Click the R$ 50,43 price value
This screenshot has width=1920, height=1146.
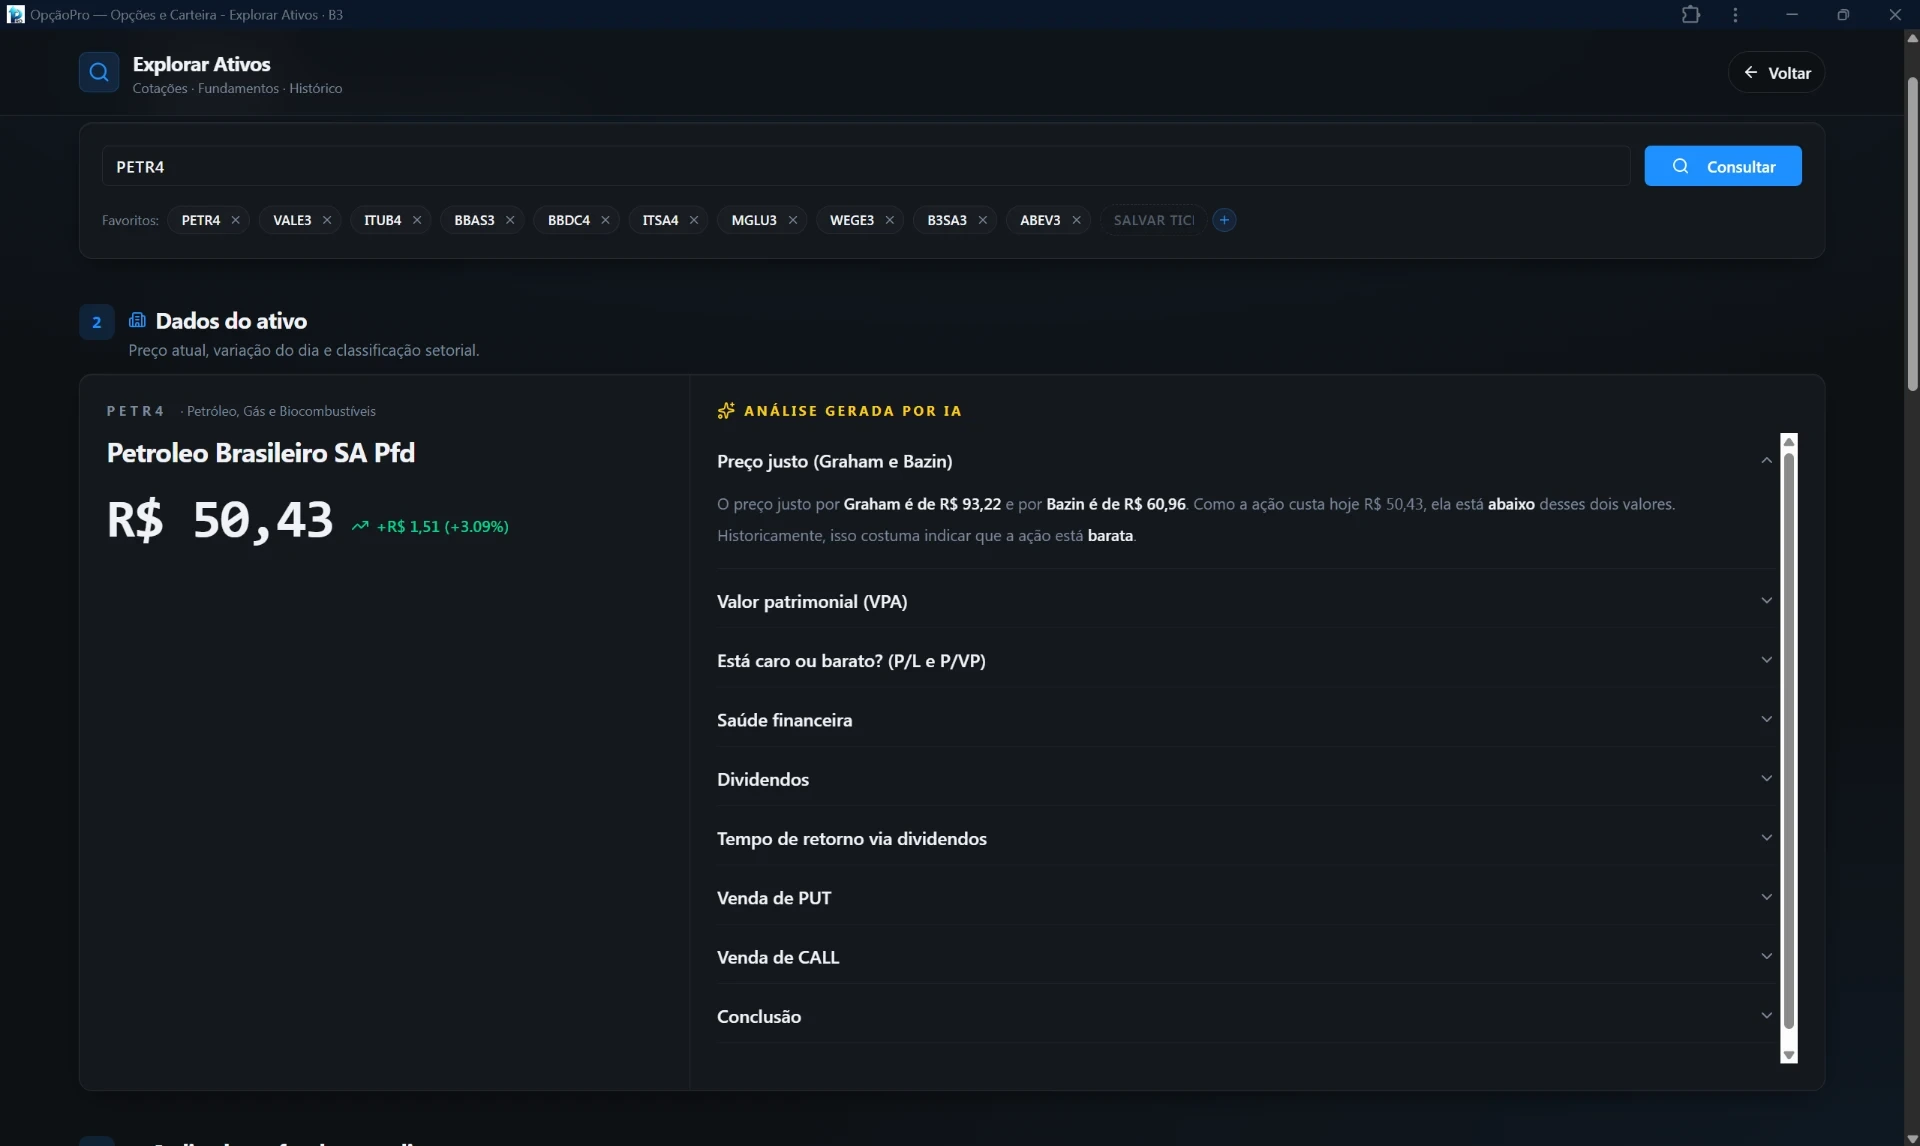220,520
